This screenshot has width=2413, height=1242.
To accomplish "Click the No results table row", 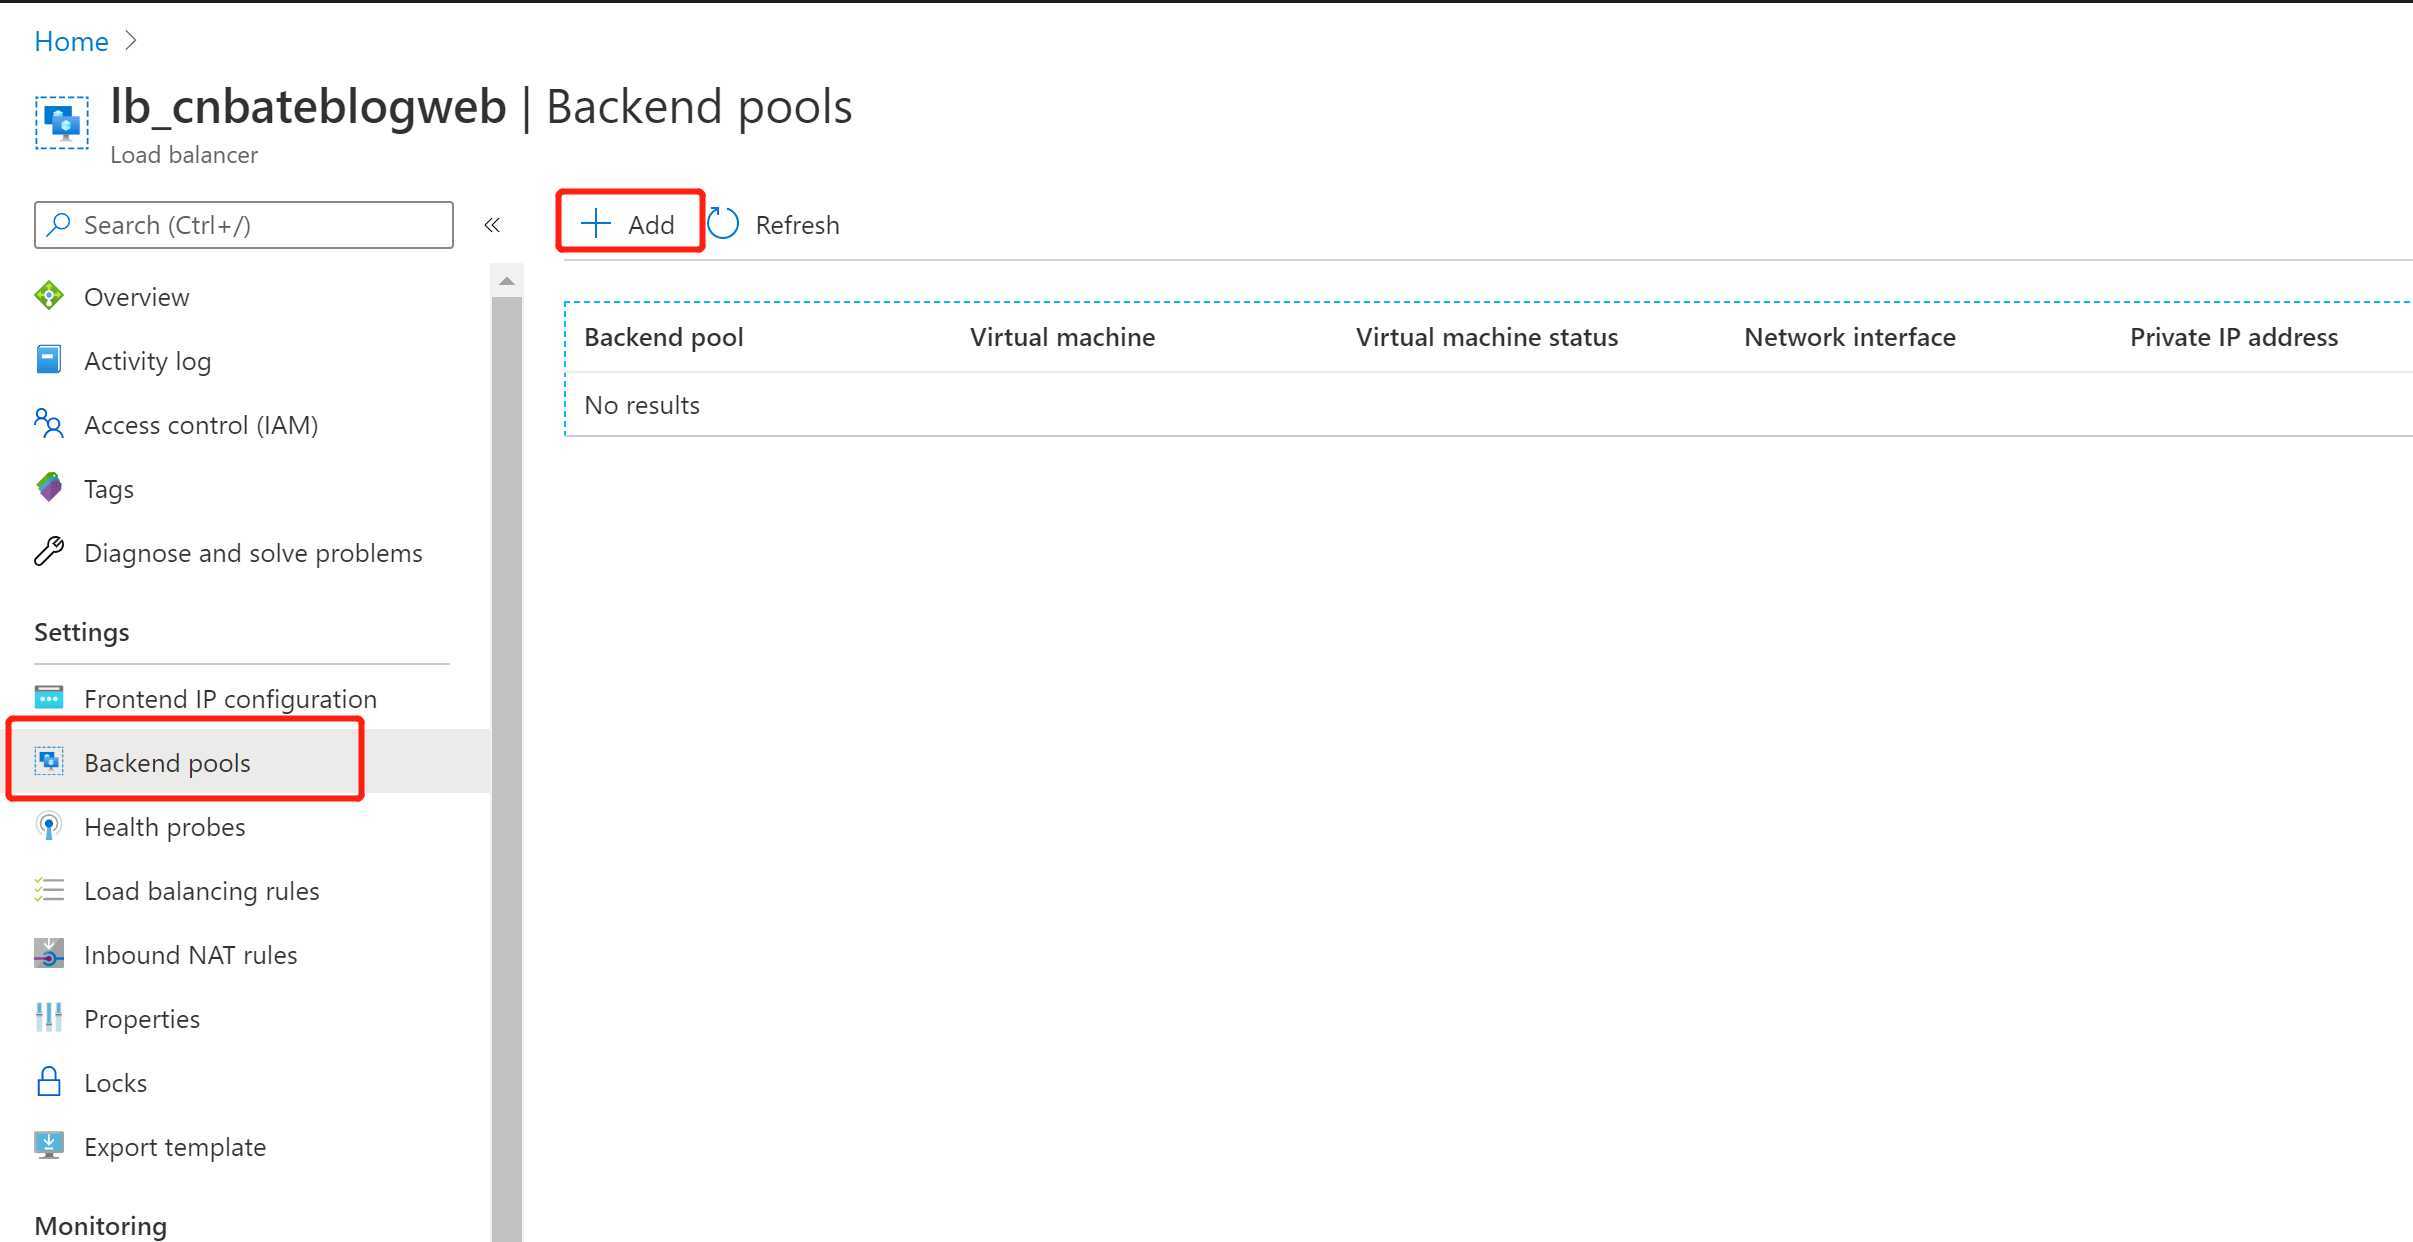I will coord(1489,405).
